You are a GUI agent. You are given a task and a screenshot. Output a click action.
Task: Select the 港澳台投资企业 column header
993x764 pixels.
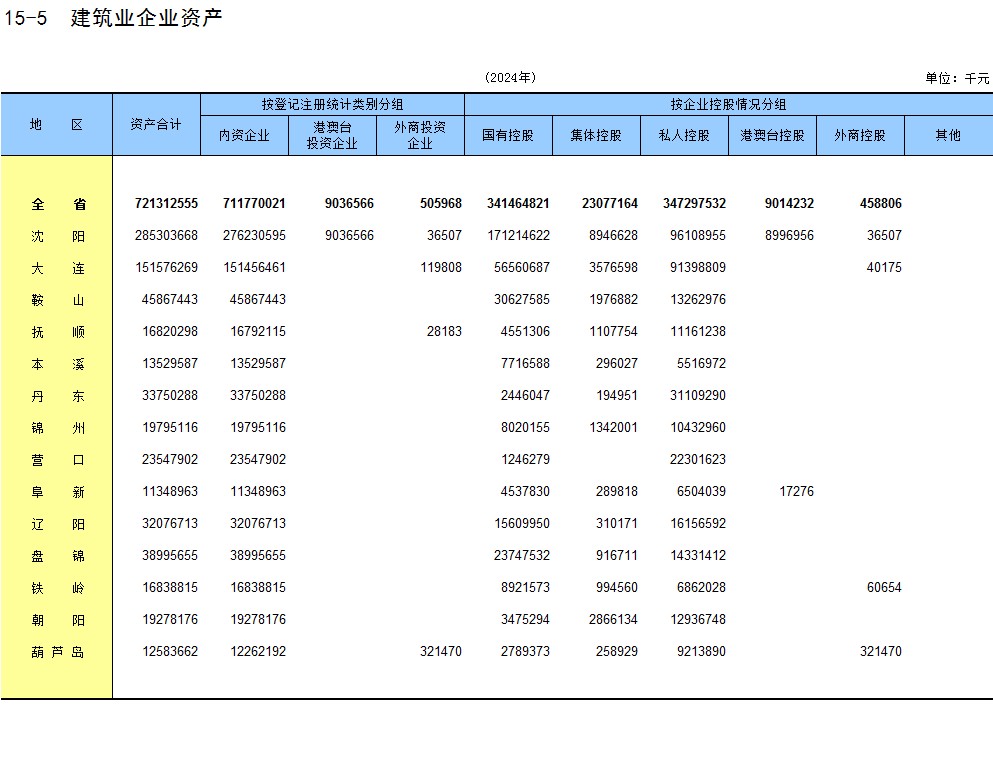(332, 135)
